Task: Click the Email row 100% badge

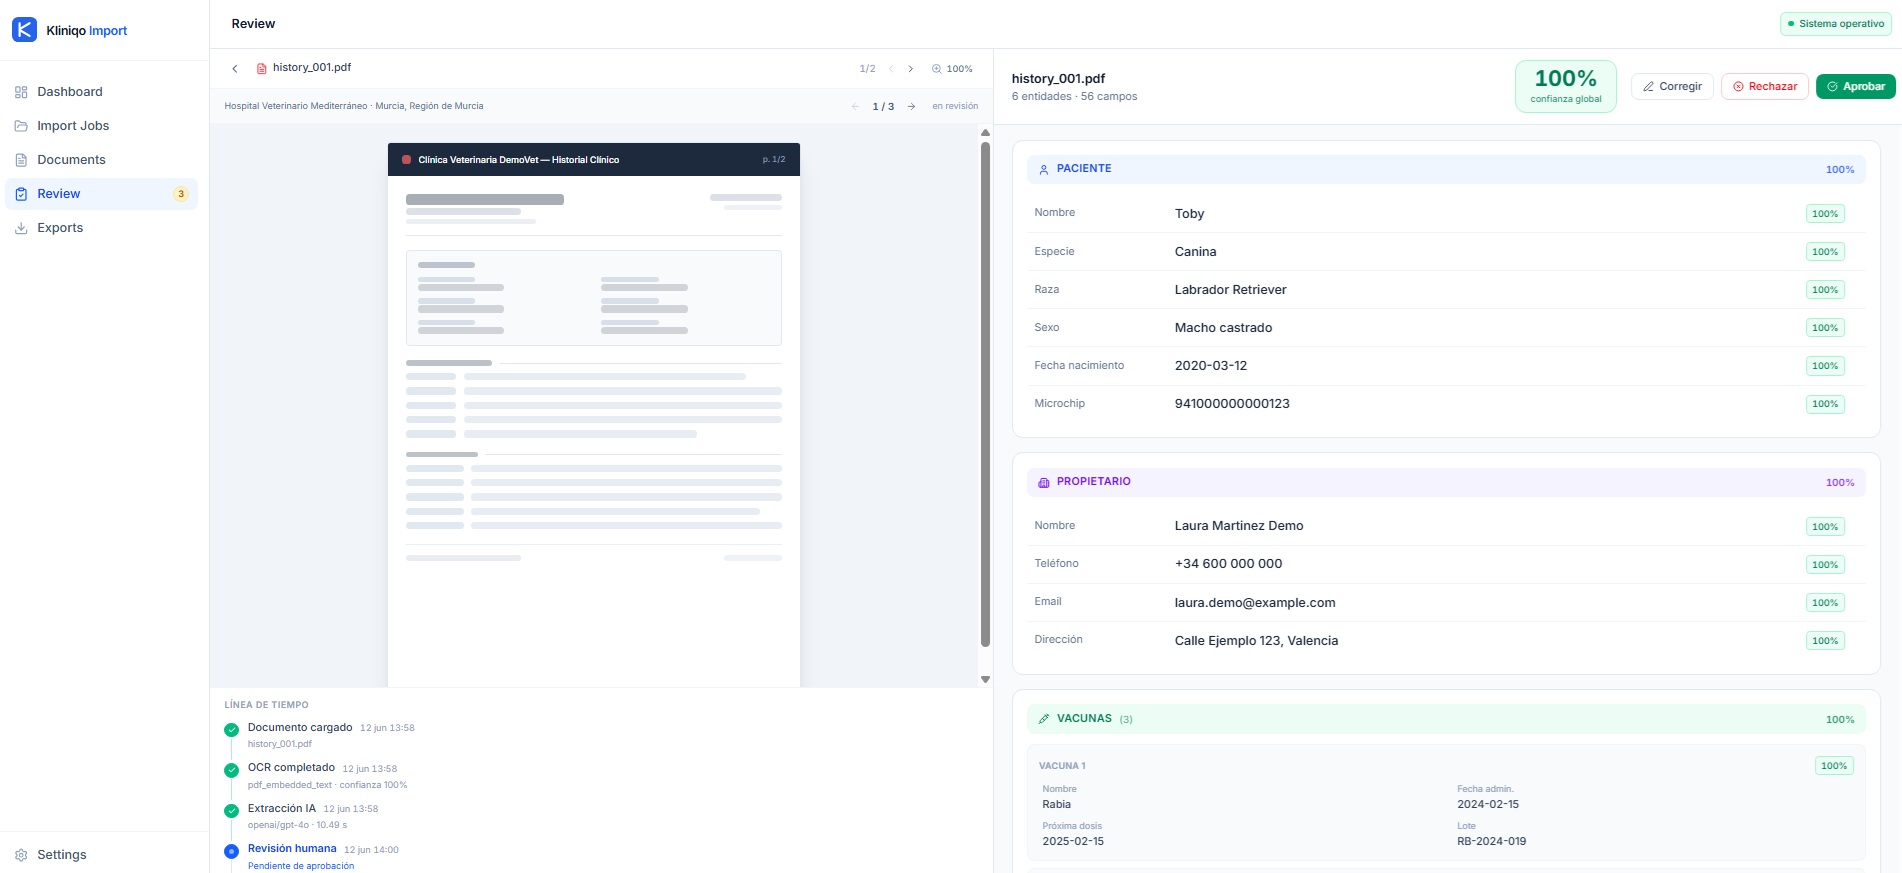Action: click(1825, 603)
